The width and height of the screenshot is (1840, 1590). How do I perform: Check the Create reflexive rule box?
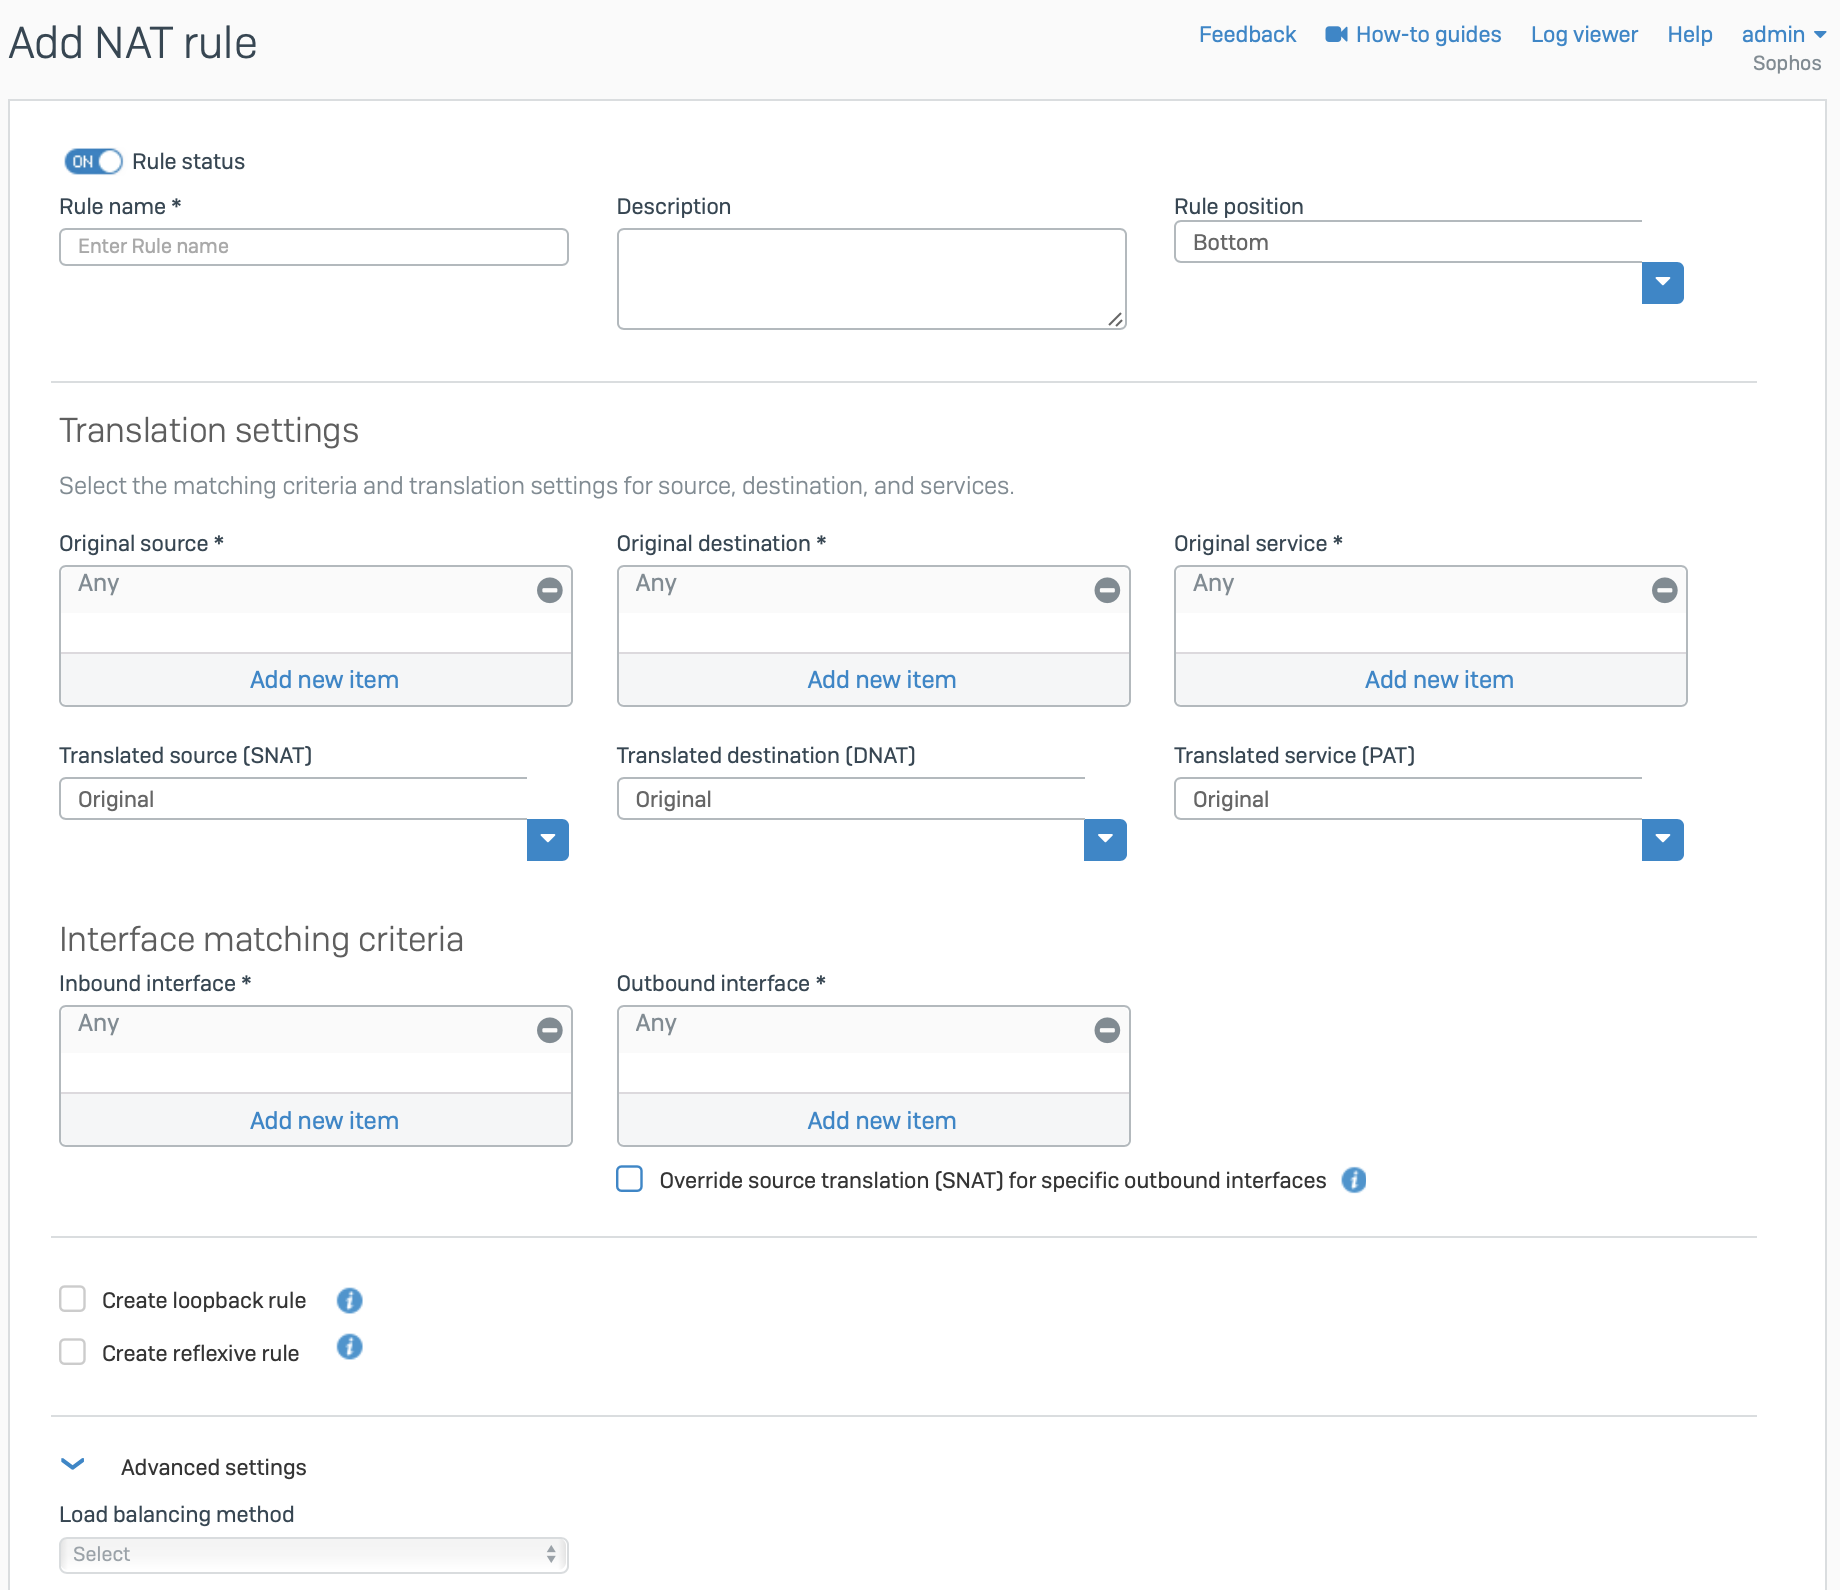point(73,1352)
